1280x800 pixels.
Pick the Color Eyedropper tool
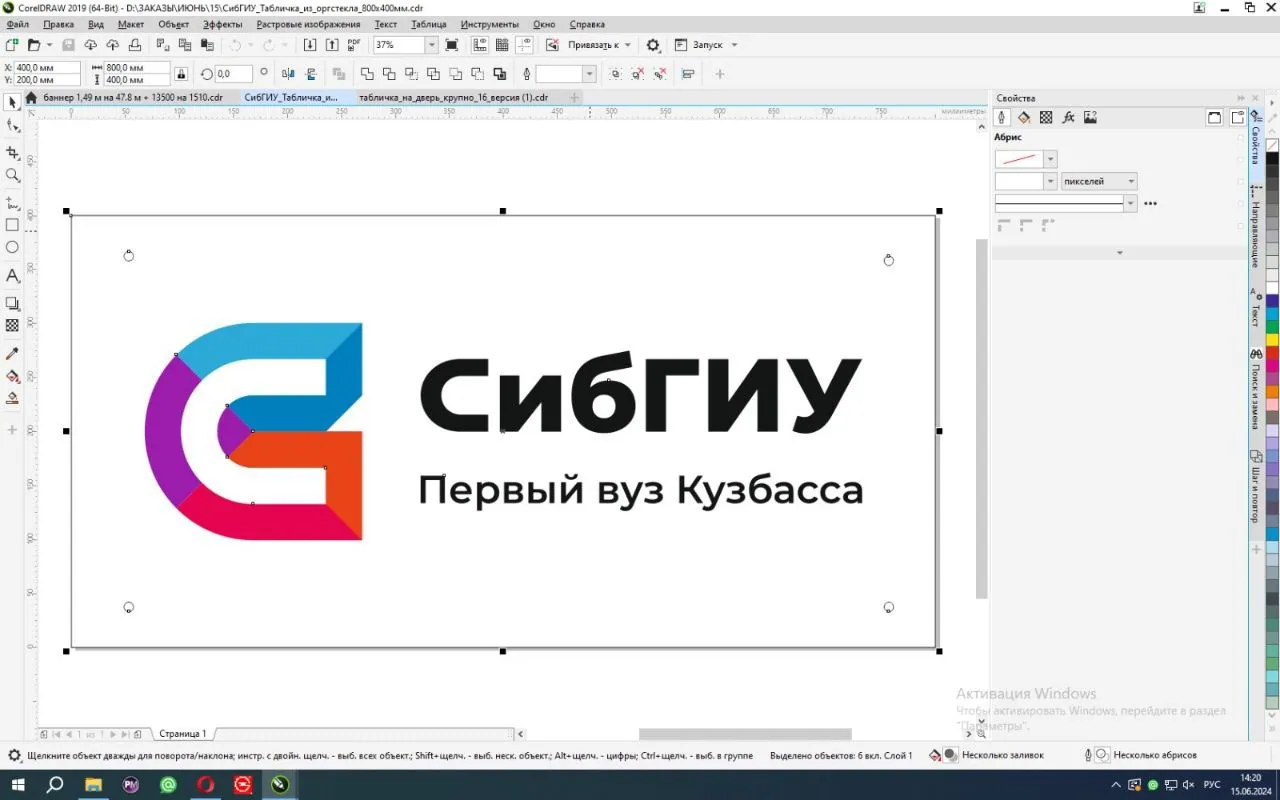(12, 354)
